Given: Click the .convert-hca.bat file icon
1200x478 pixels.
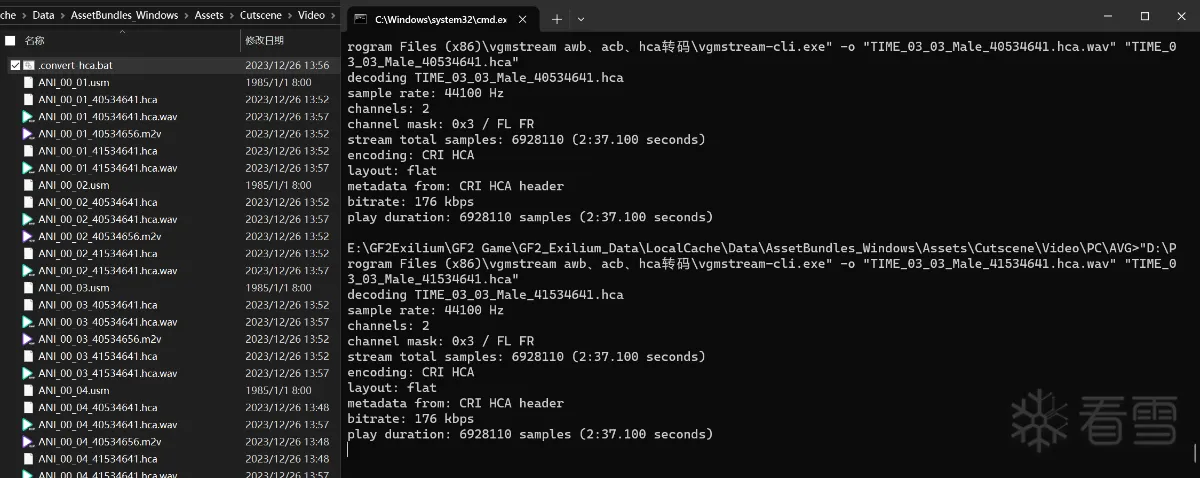Looking at the screenshot, I should [29, 65].
